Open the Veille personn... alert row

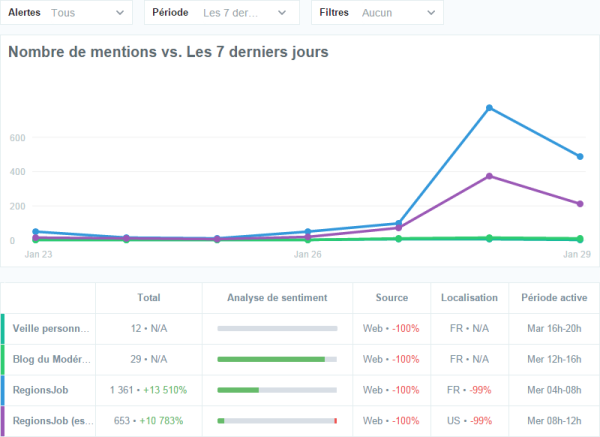click(52, 329)
